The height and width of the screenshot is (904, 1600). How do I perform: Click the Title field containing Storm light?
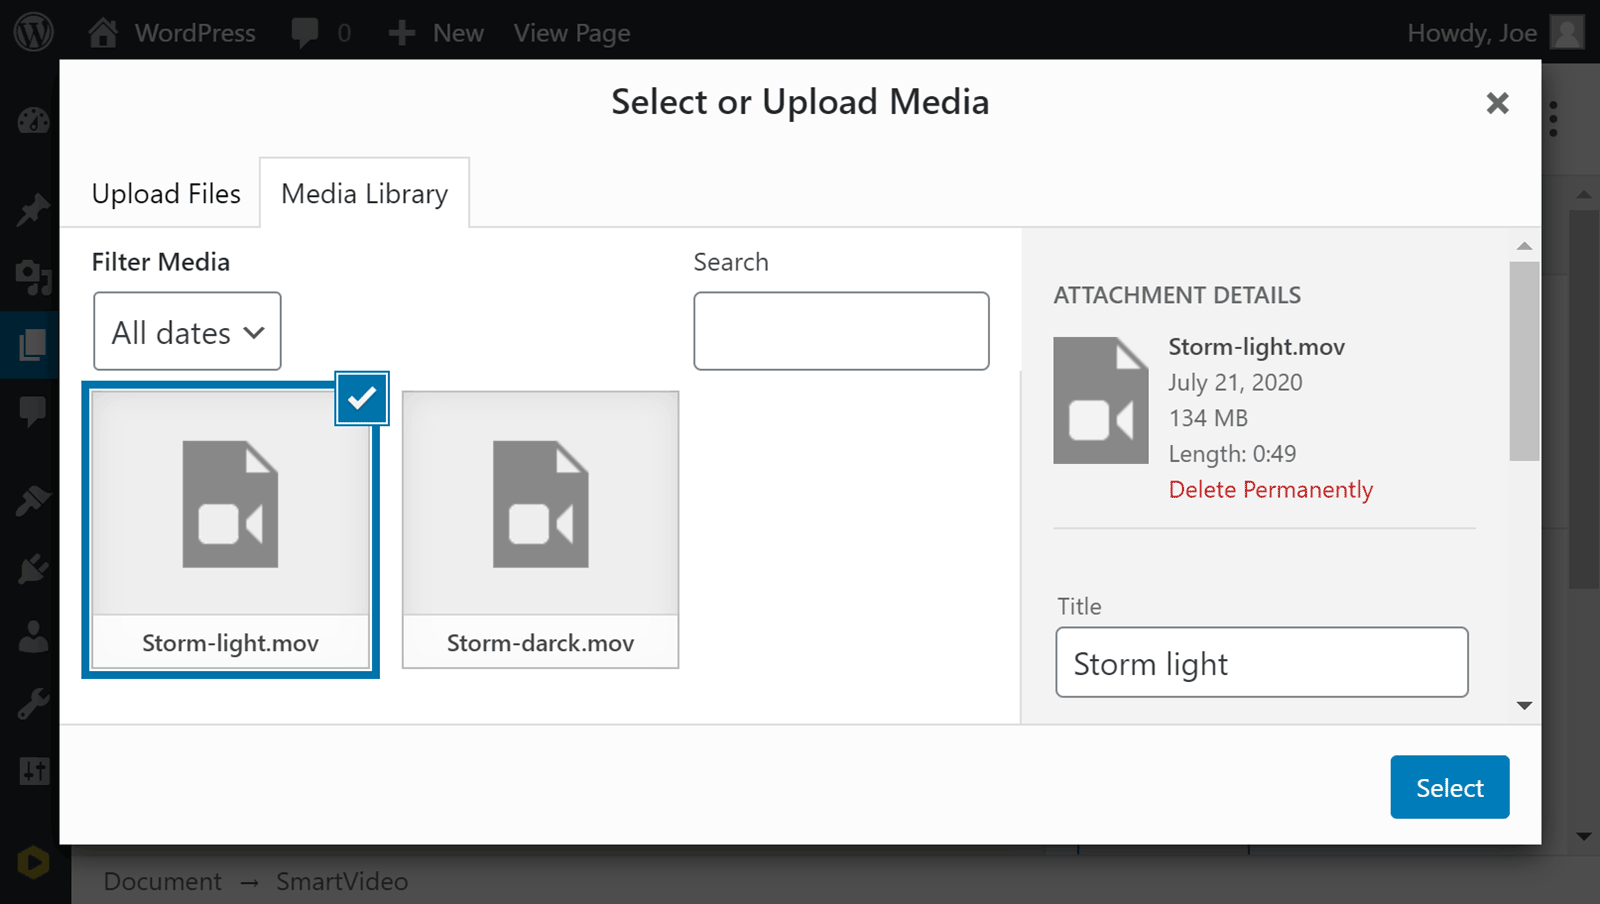[x=1262, y=662]
